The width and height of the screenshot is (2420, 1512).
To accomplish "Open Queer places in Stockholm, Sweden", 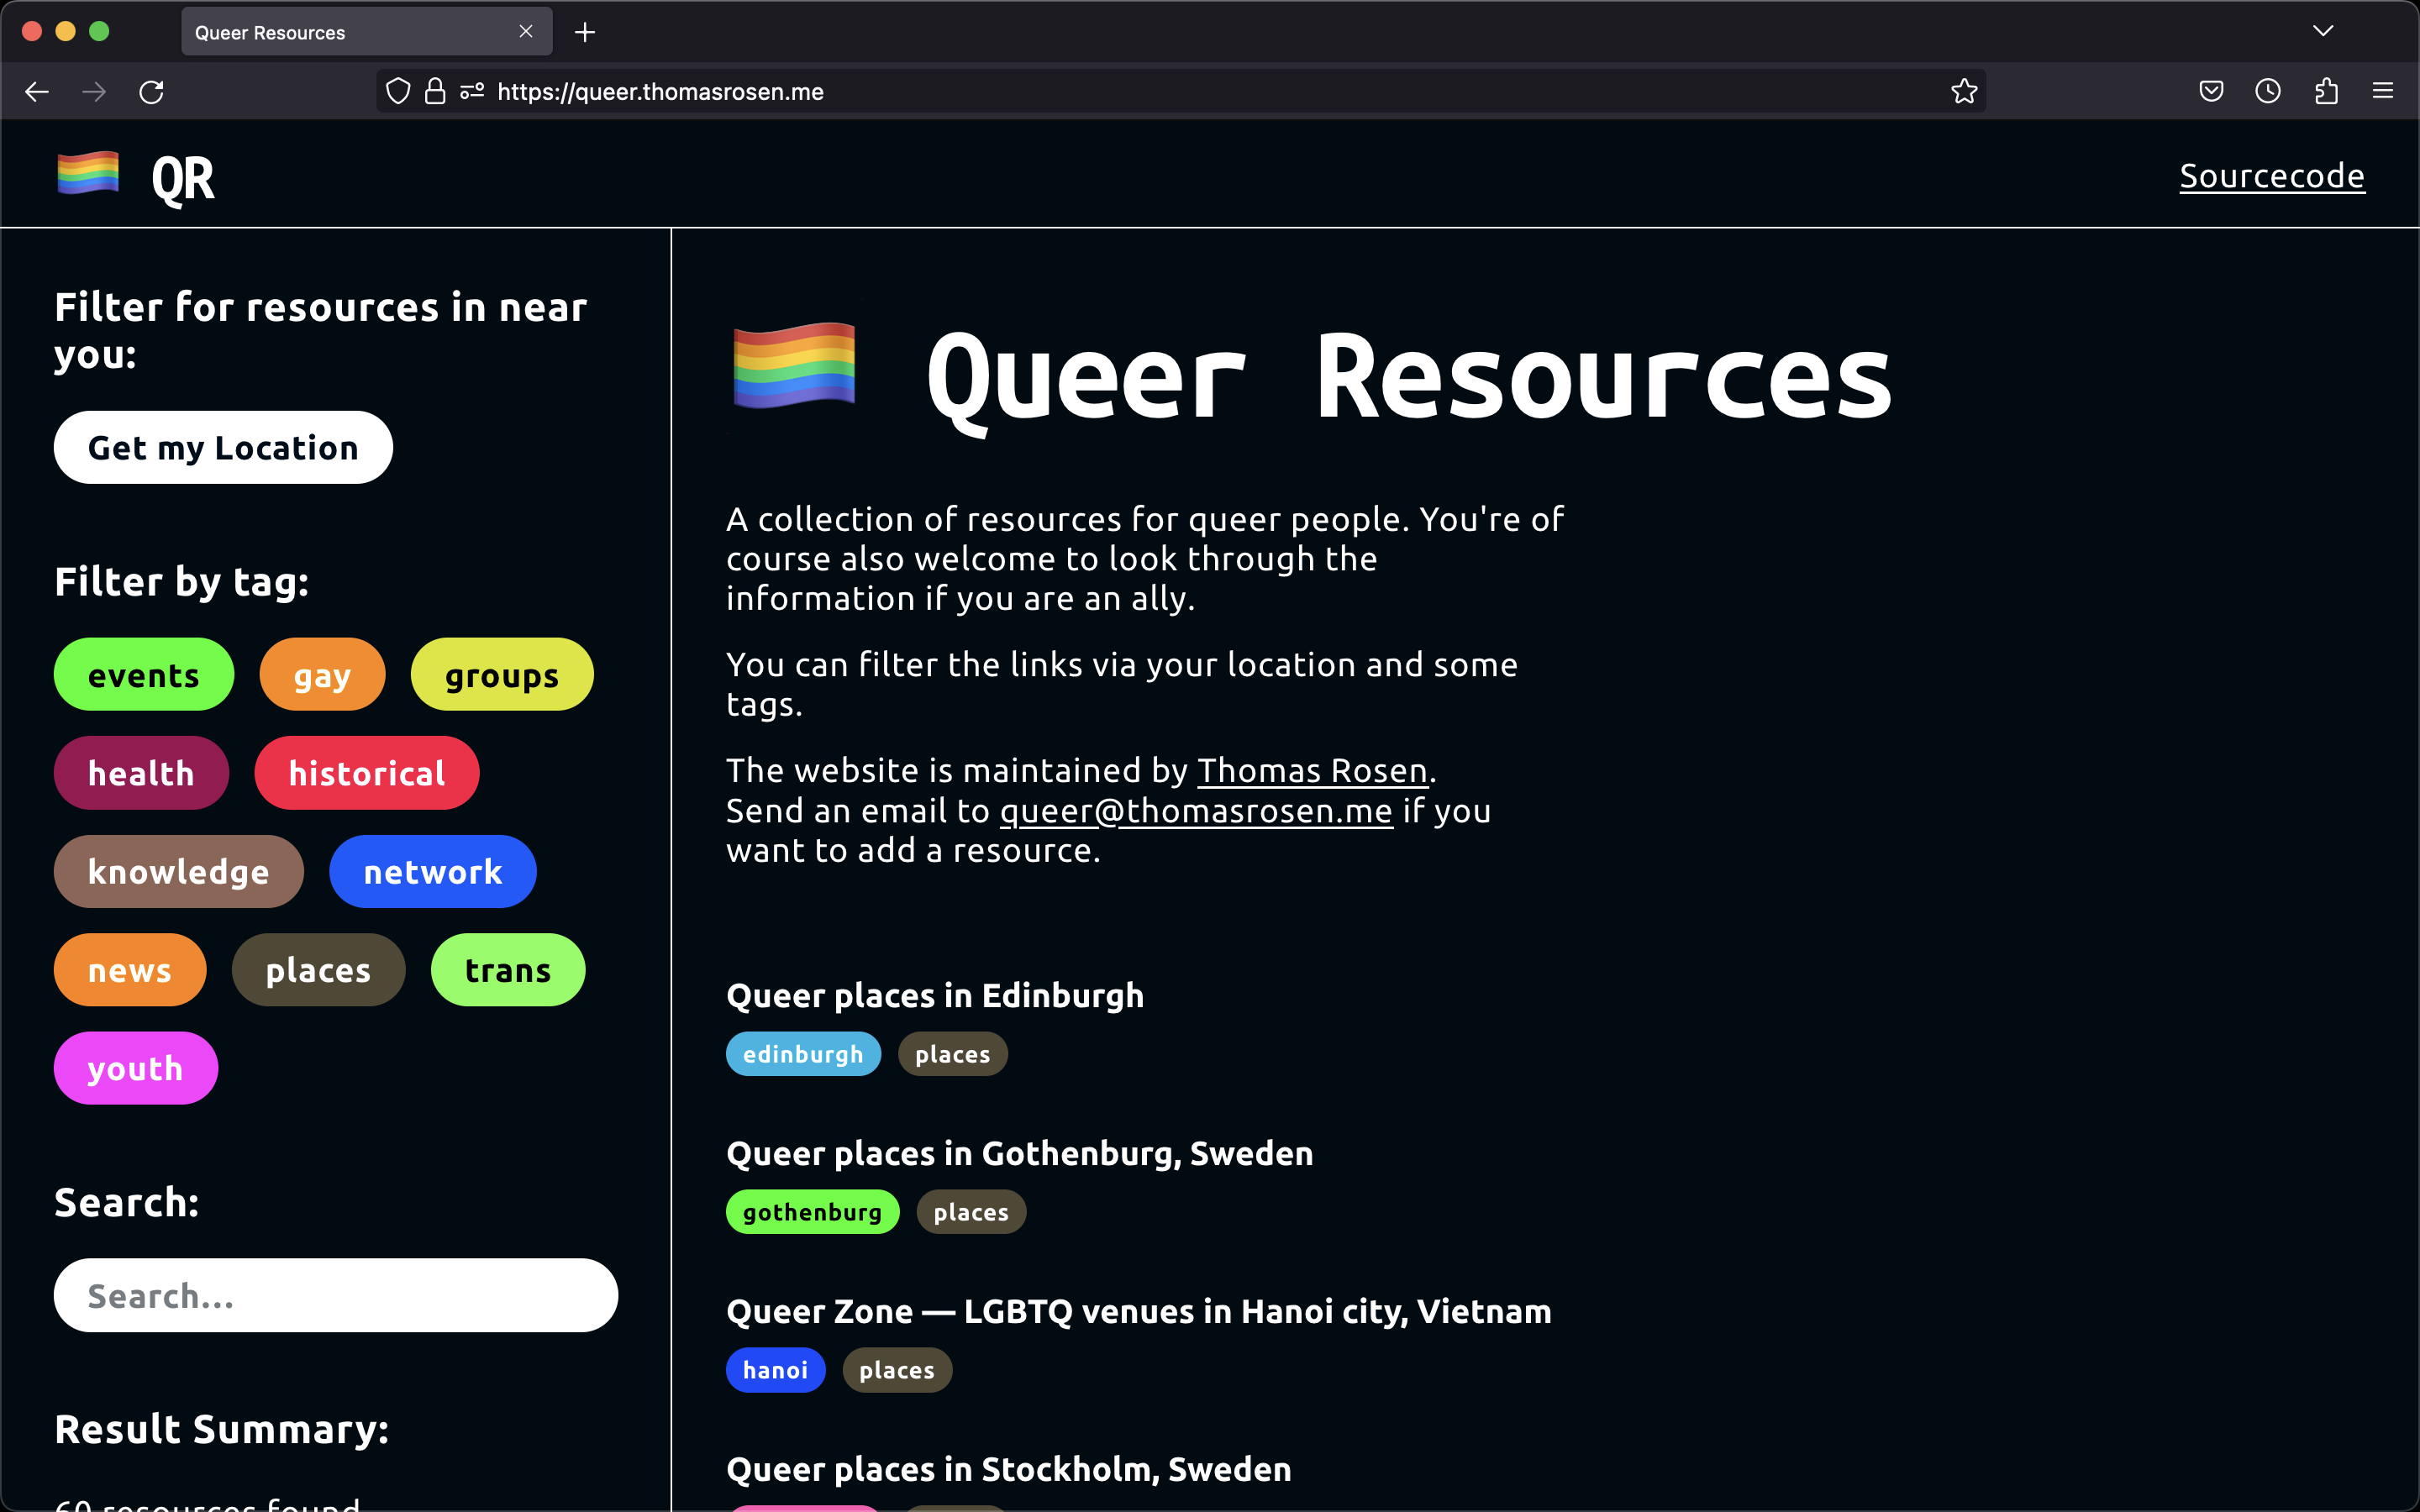I will (x=1008, y=1469).
